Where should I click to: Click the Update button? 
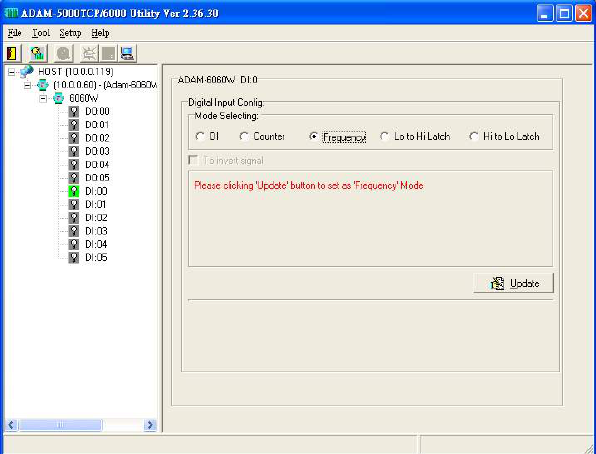click(514, 283)
